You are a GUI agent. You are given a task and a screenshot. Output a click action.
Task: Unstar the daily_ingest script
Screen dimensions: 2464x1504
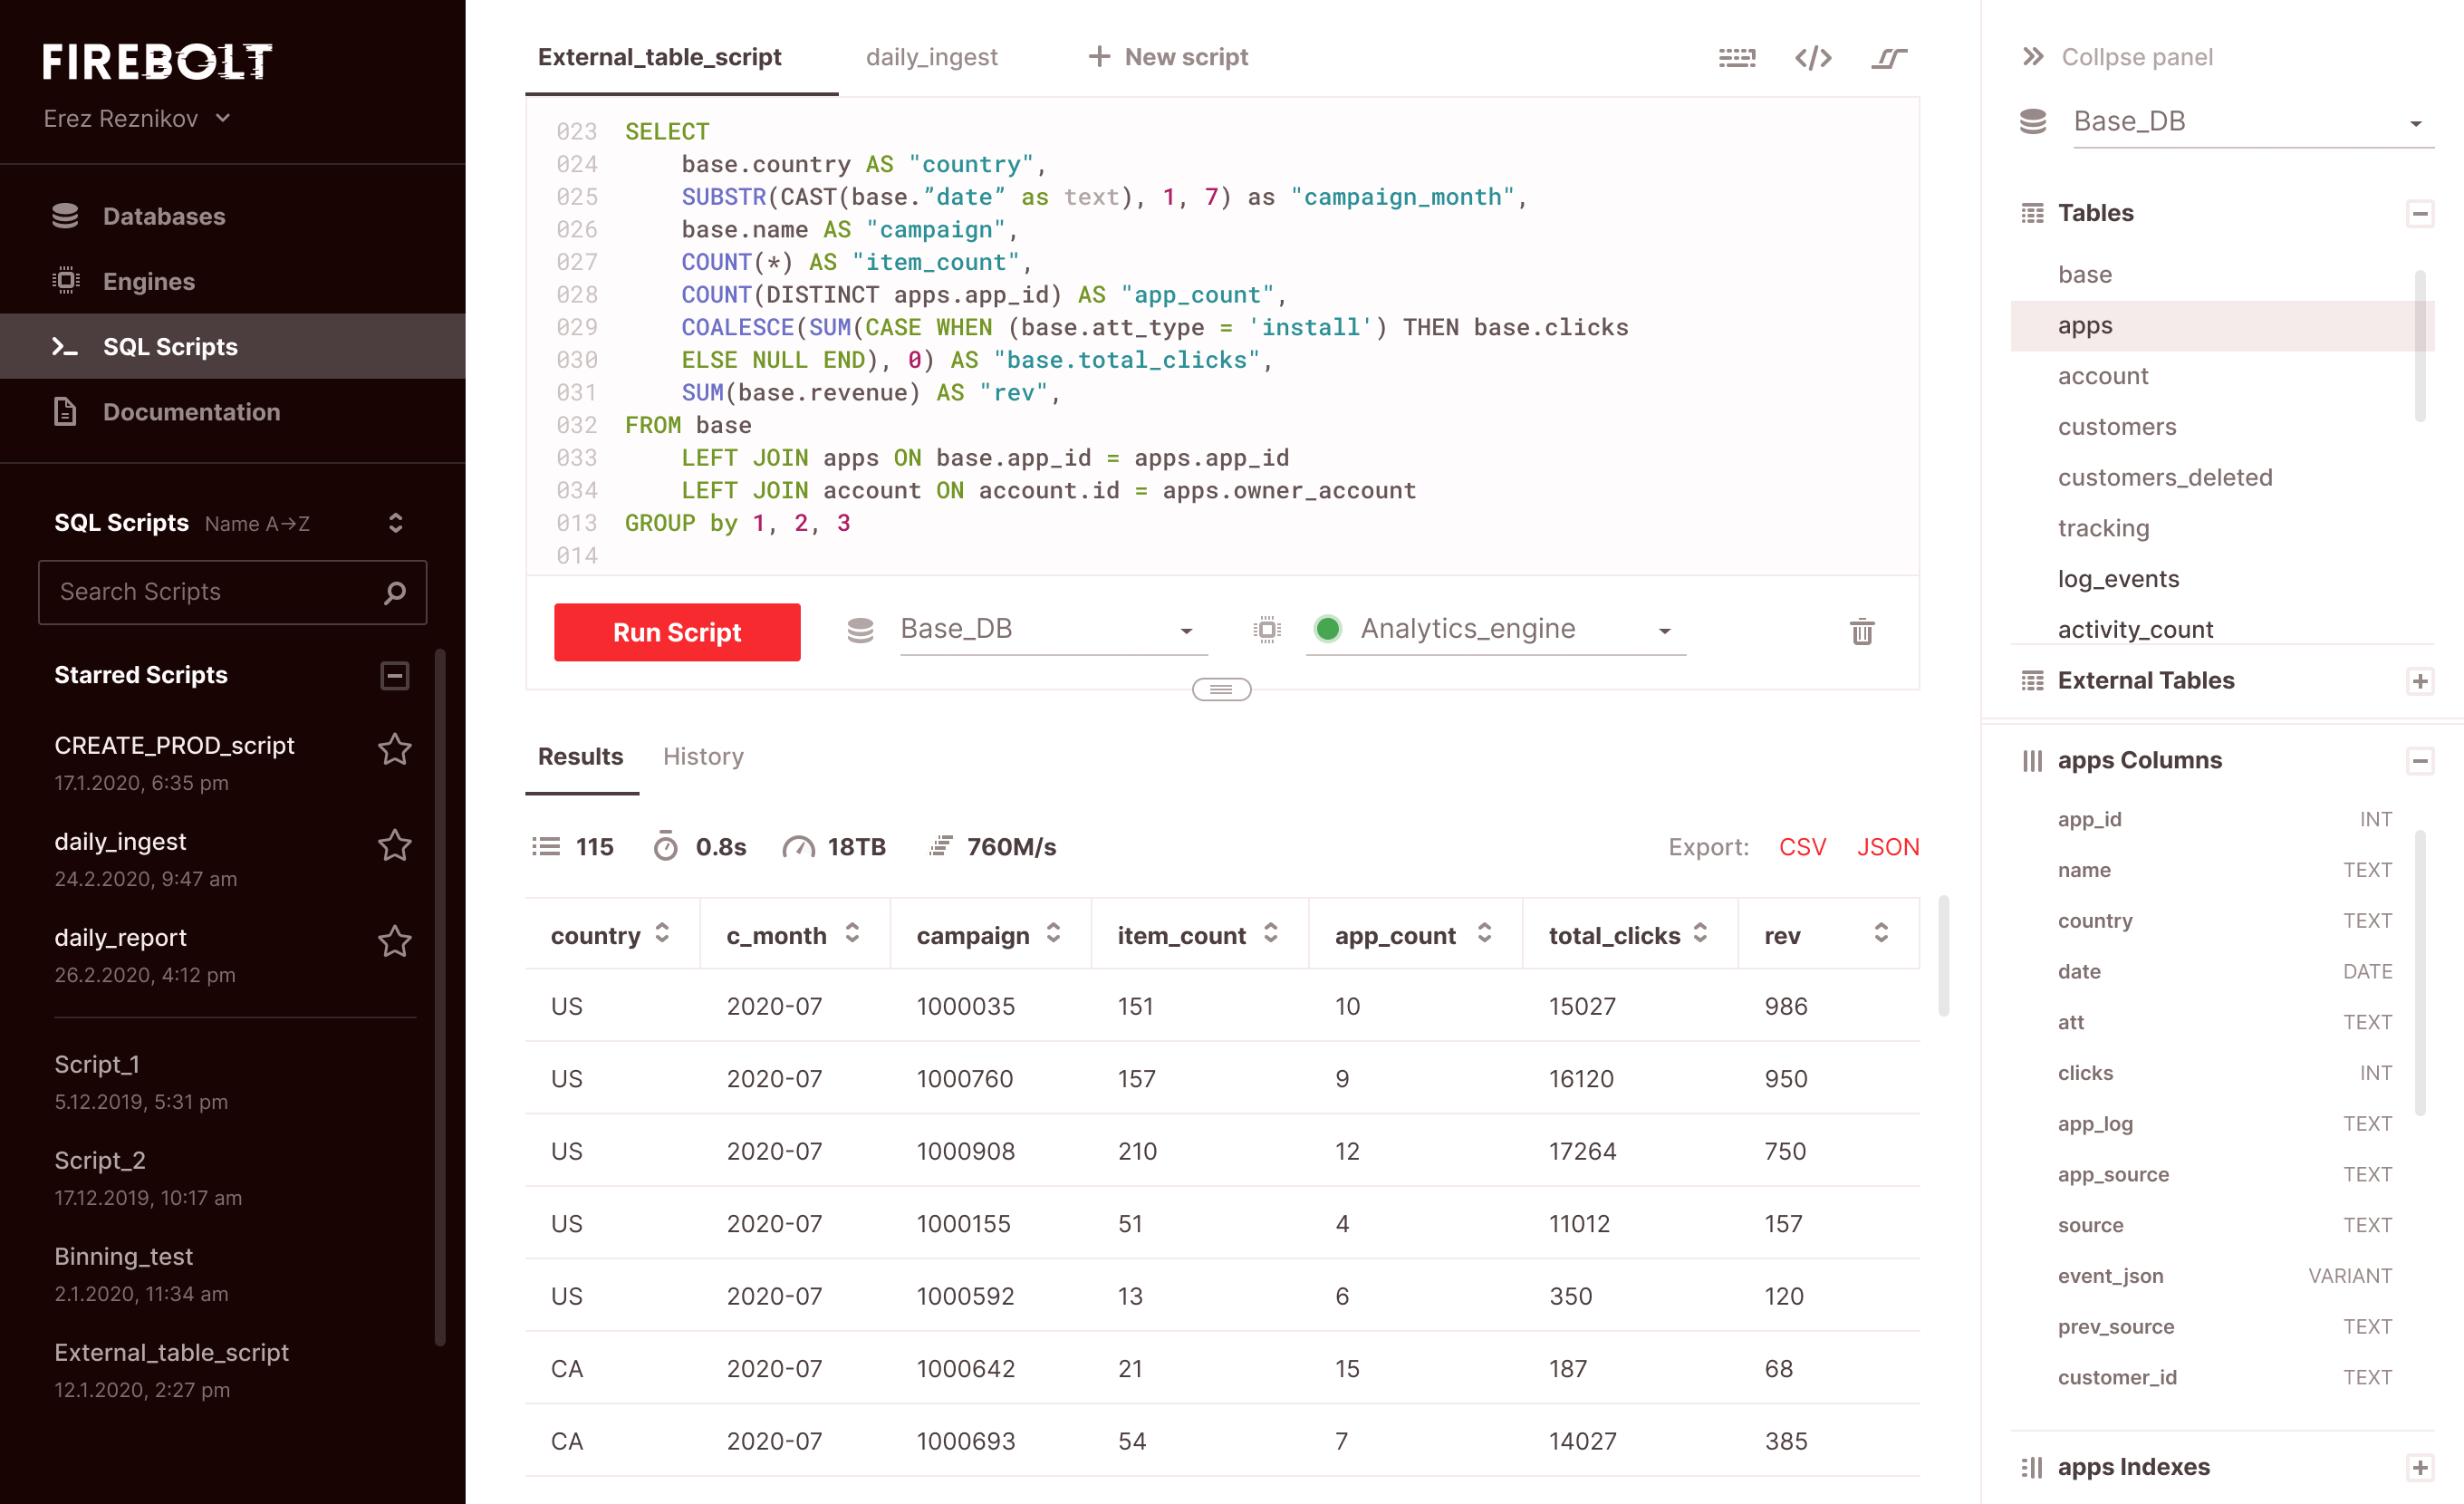(x=396, y=845)
